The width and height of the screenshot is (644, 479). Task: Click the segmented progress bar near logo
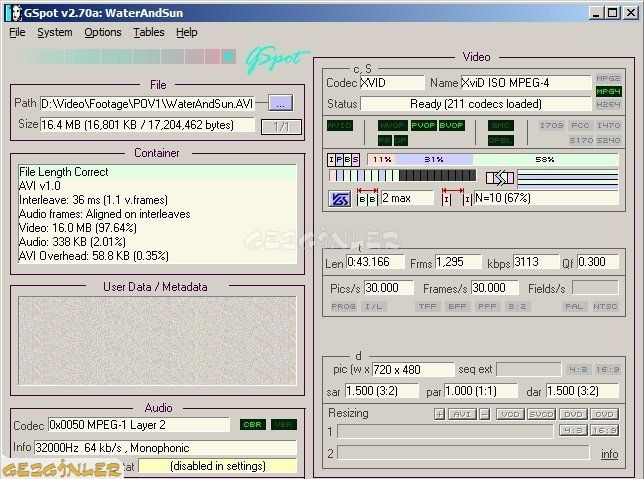(124, 57)
